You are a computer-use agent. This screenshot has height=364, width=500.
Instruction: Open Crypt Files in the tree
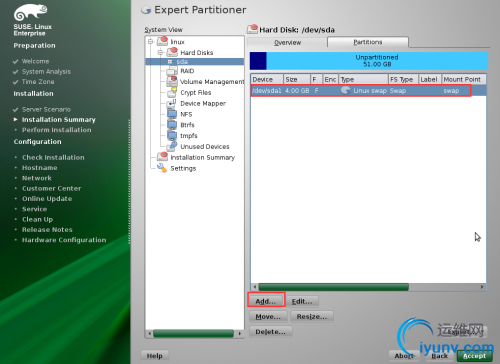(196, 93)
